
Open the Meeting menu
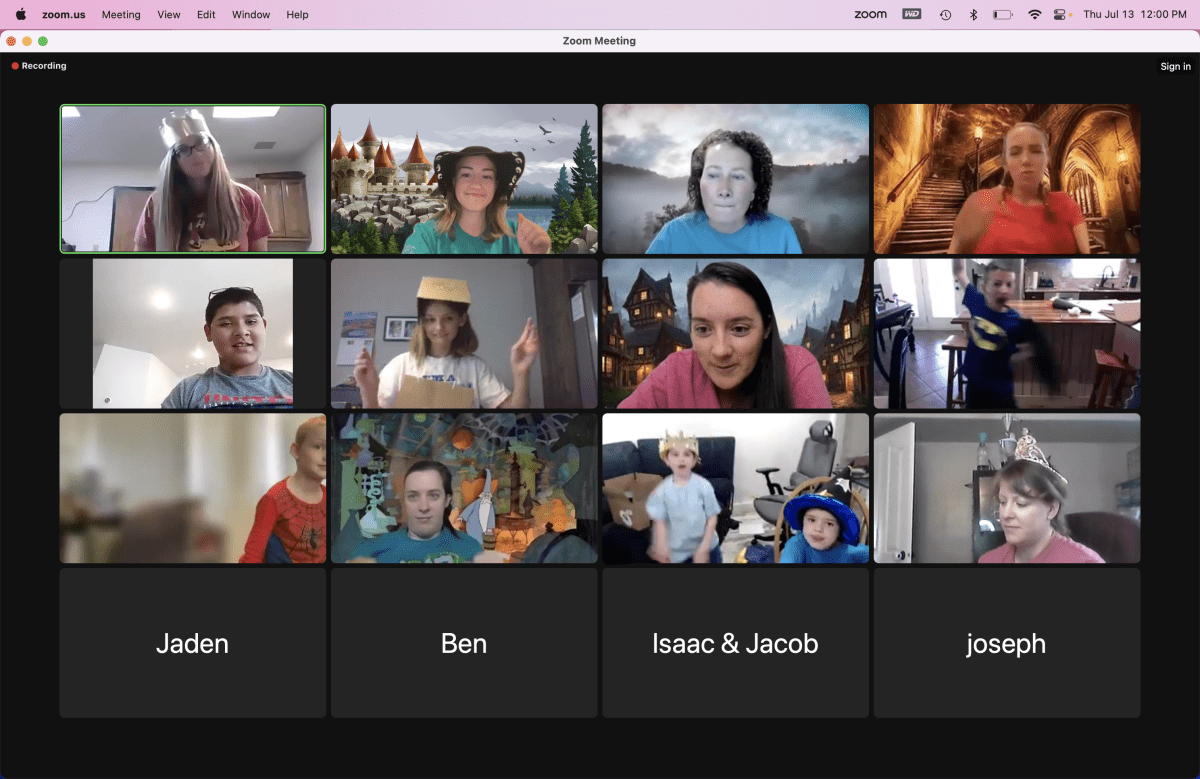[x=121, y=15]
